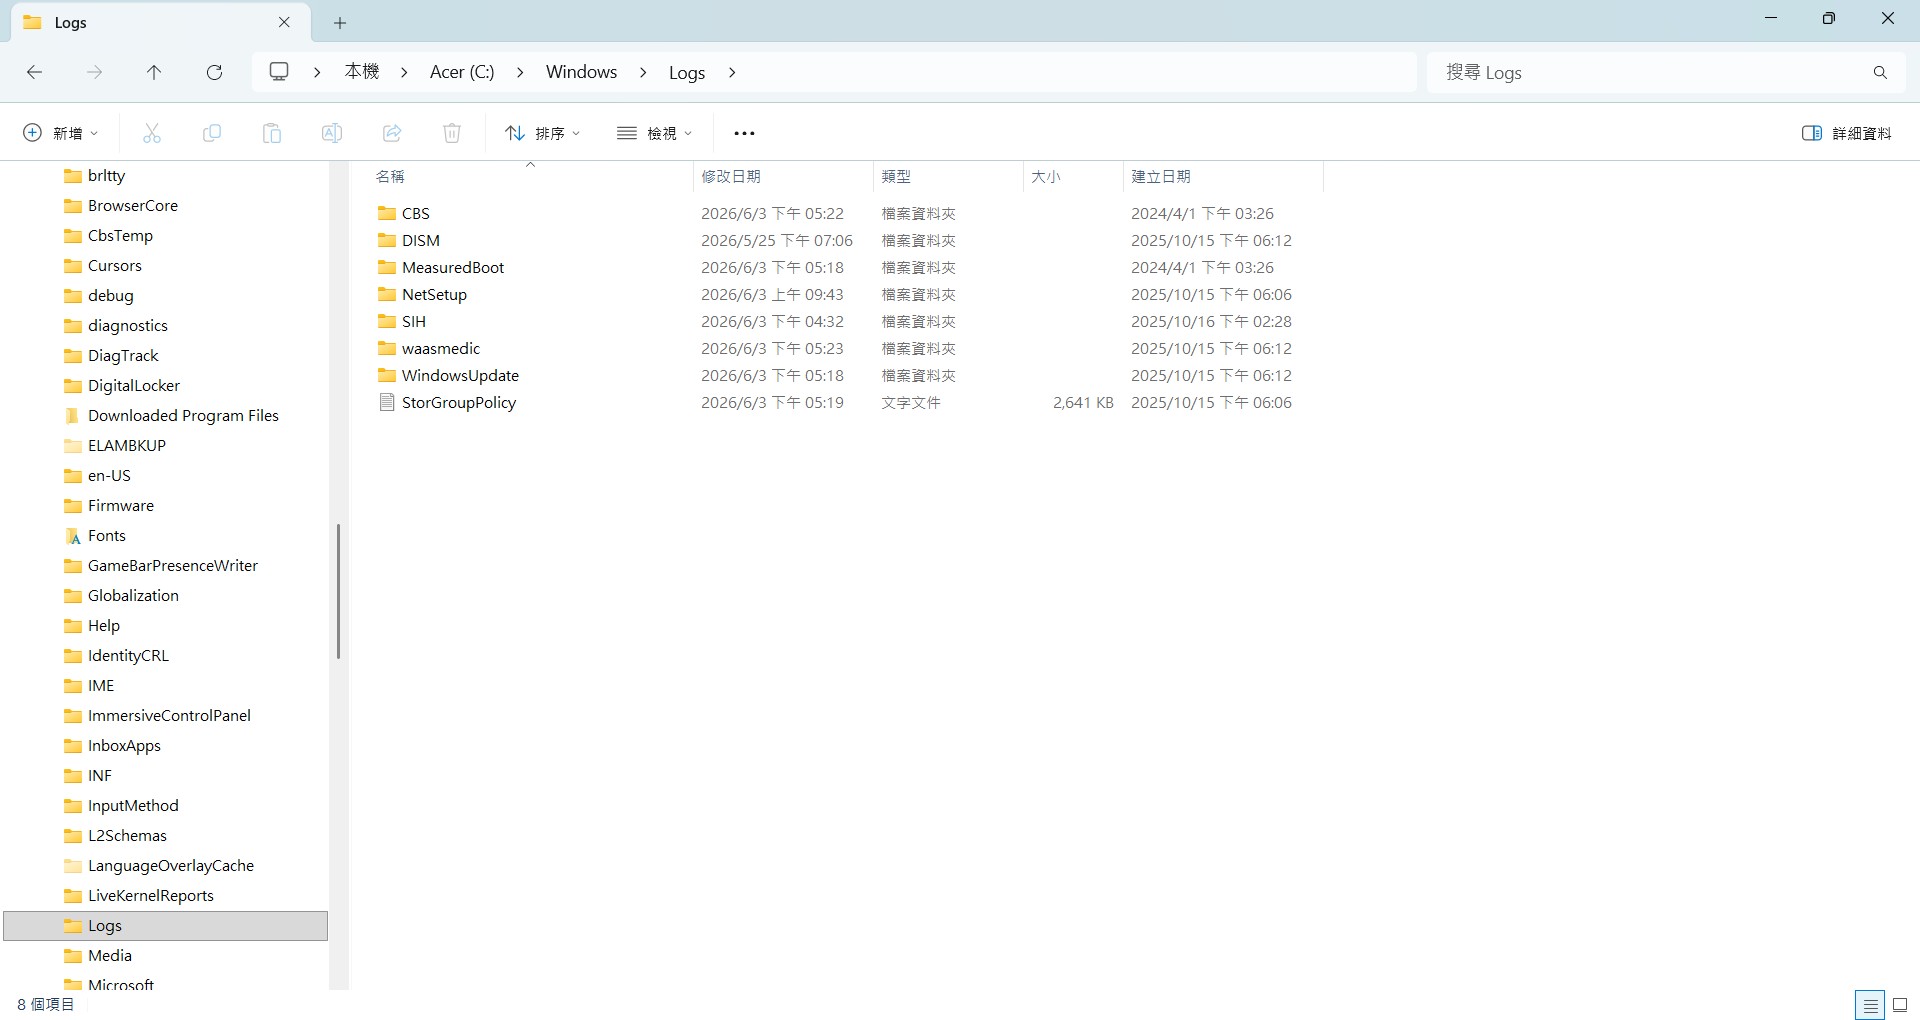Open the 排序 sort dropdown
This screenshot has width=1920, height=1020.
tap(543, 133)
